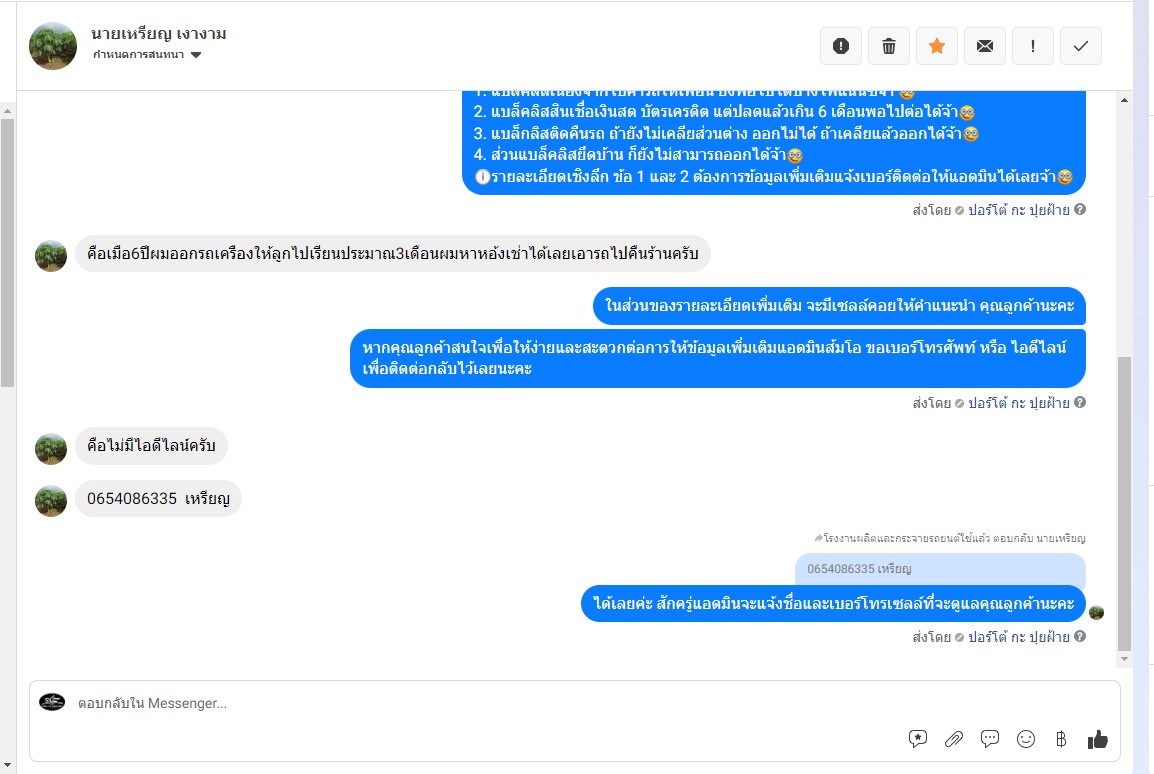
Task: Flag conversation with exclamation mark button
Action: pyautogui.click(x=1033, y=46)
